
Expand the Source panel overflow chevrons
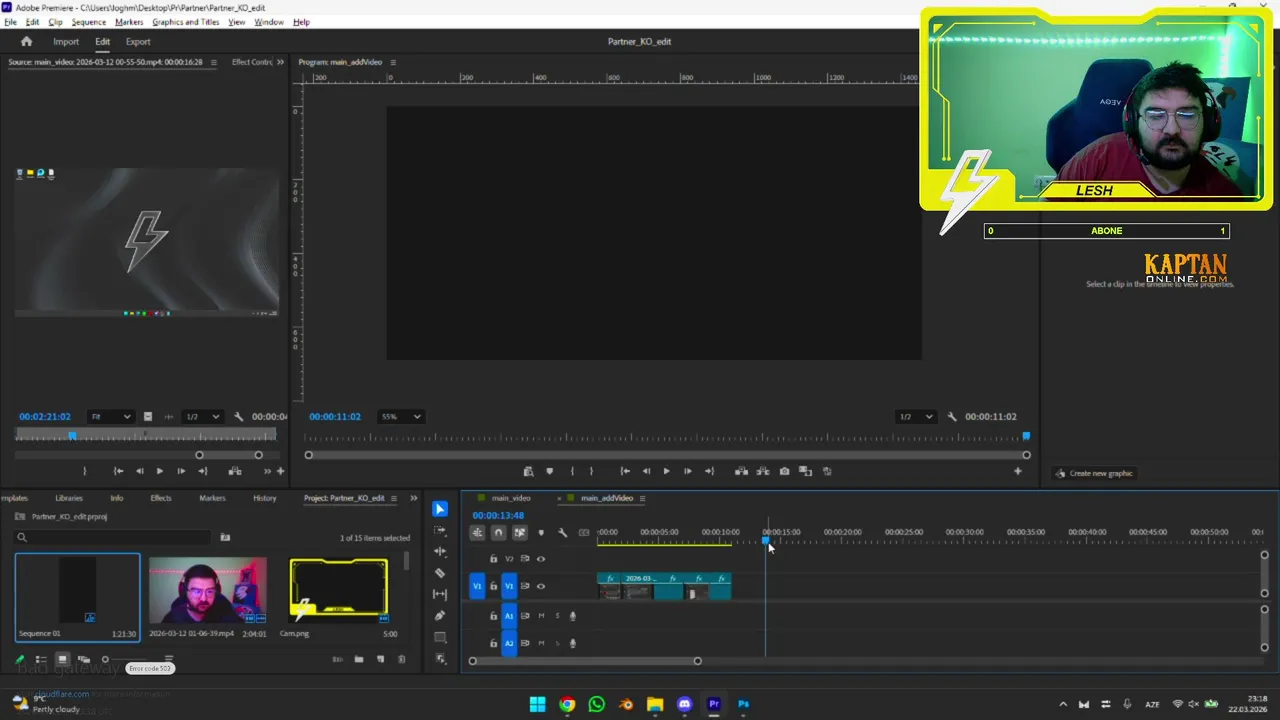click(280, 62)
